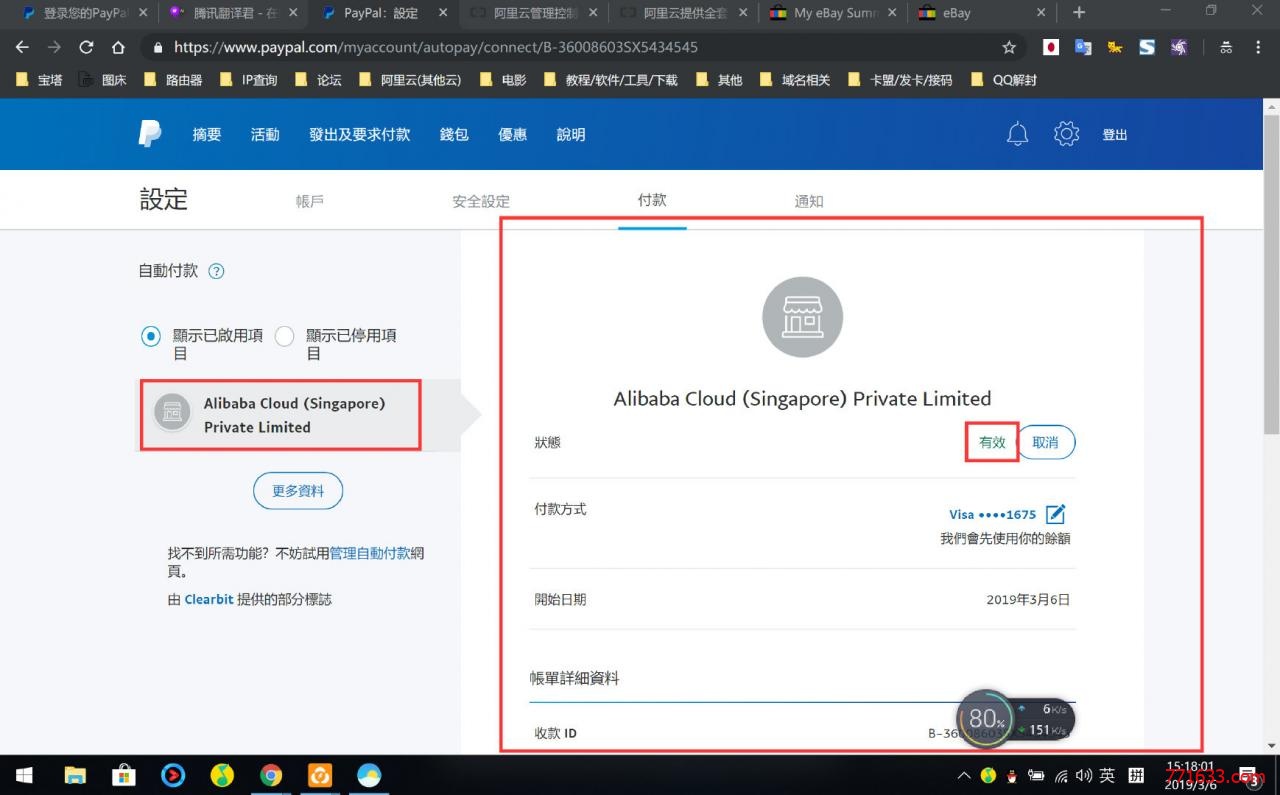Image resolution: width=1280 pixels, height=795 pixels.
Task: Open the 摘要 menu item
Action: point(207,134)
